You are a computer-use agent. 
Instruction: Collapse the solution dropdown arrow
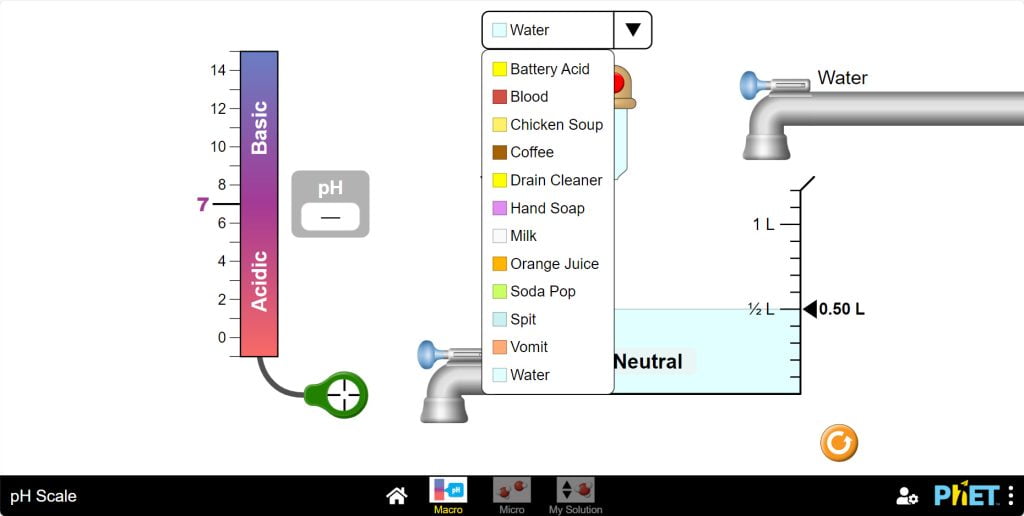(x=633, y=30)
